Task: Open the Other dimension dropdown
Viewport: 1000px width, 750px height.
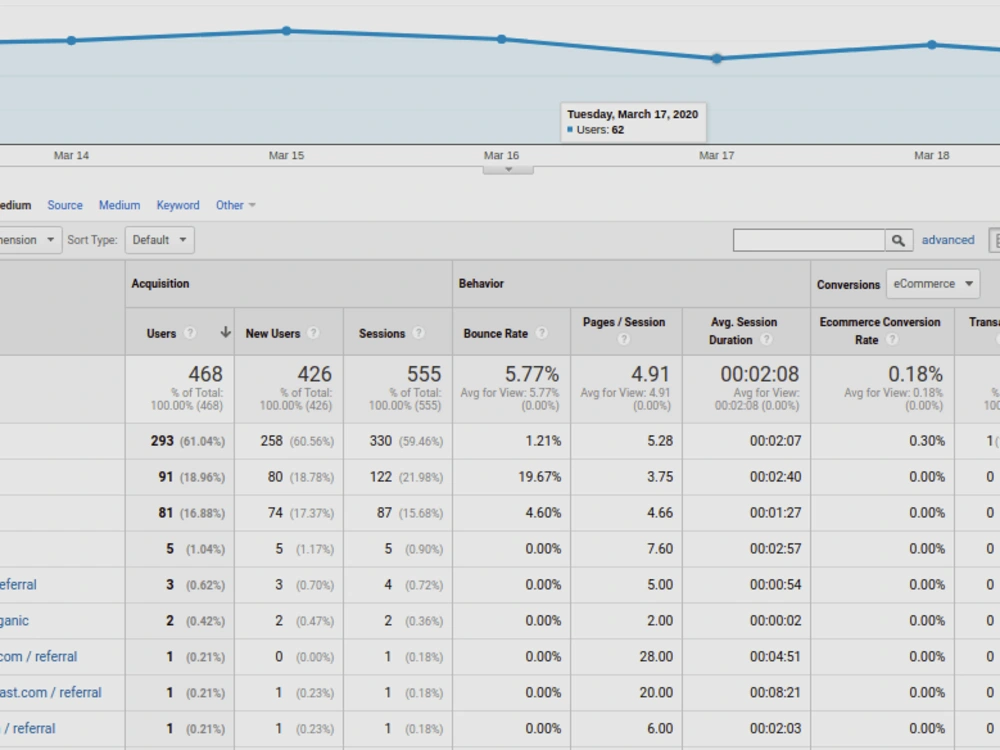Action: [235, 205]
